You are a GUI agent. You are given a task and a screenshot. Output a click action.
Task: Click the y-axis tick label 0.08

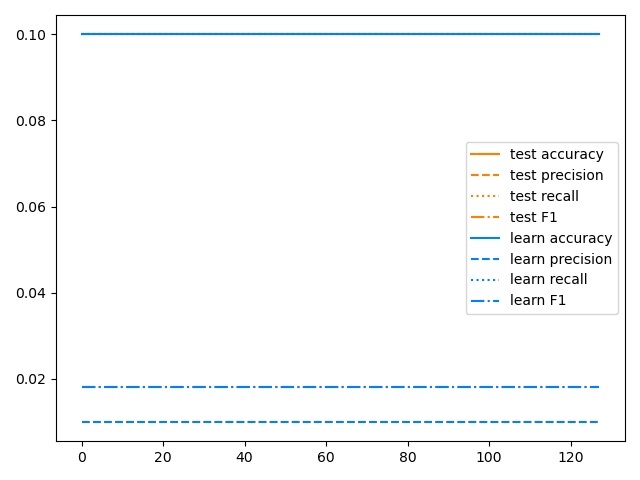31,121
